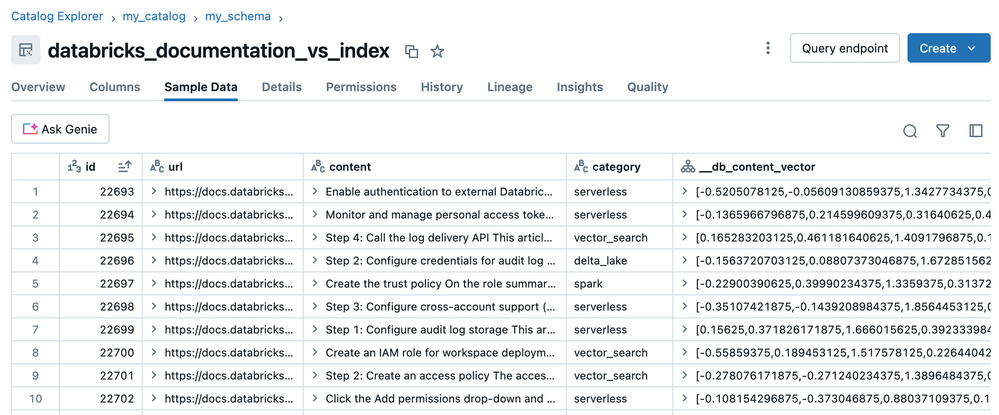The width and height of the screenshot is (999, 415).
Task: Expand the url cell in row 22695
Action: (x=154, y=237)
